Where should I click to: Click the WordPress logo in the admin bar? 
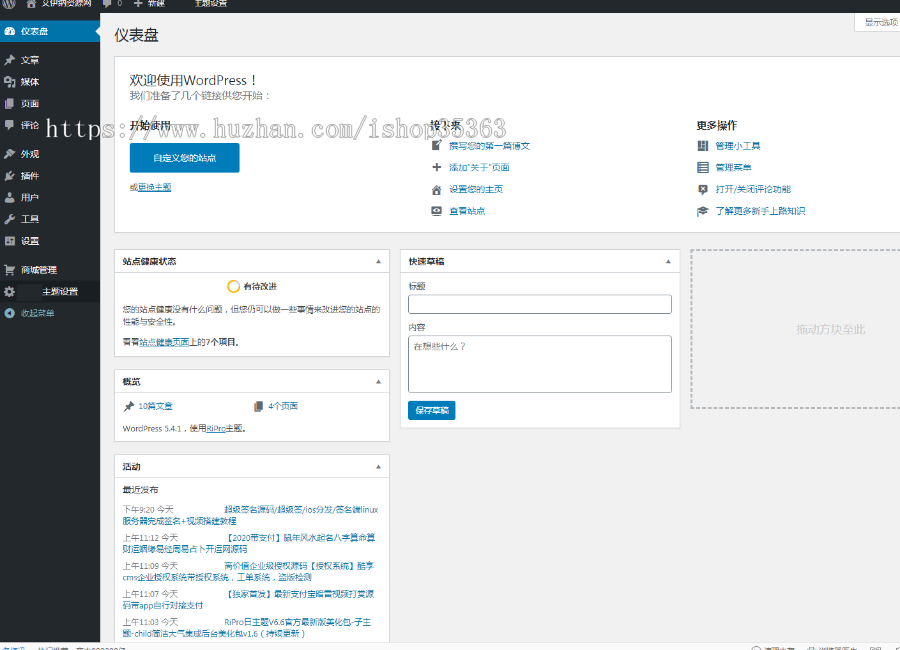point(8,4)
